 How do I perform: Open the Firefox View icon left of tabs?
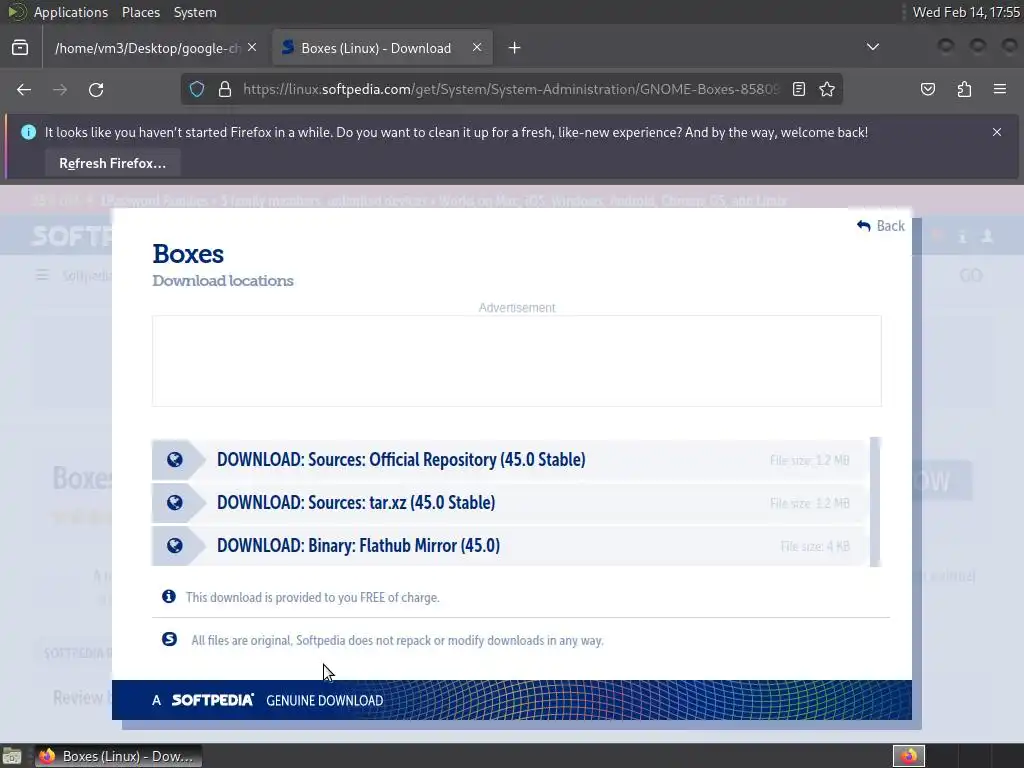tap(20, 48)
